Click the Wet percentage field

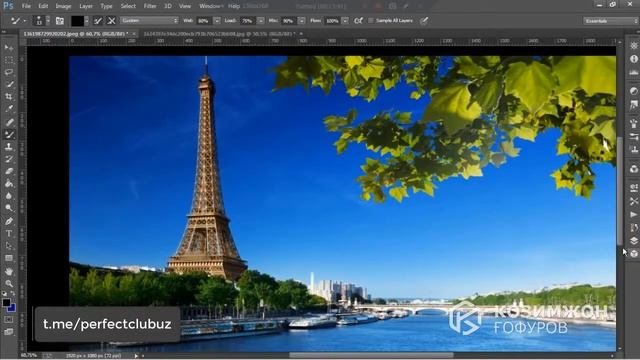[x=205, y=20]
